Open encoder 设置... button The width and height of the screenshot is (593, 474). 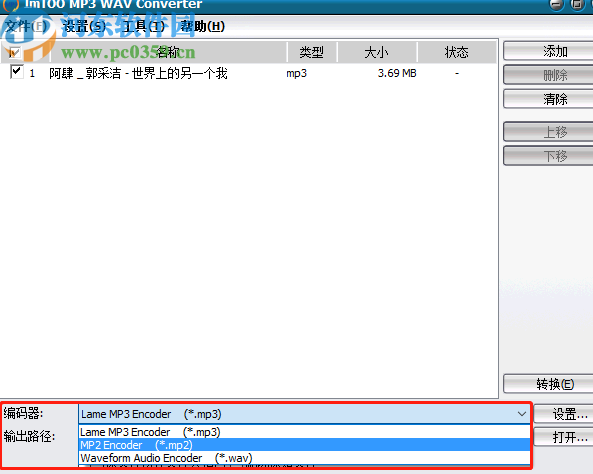point(564,414)
